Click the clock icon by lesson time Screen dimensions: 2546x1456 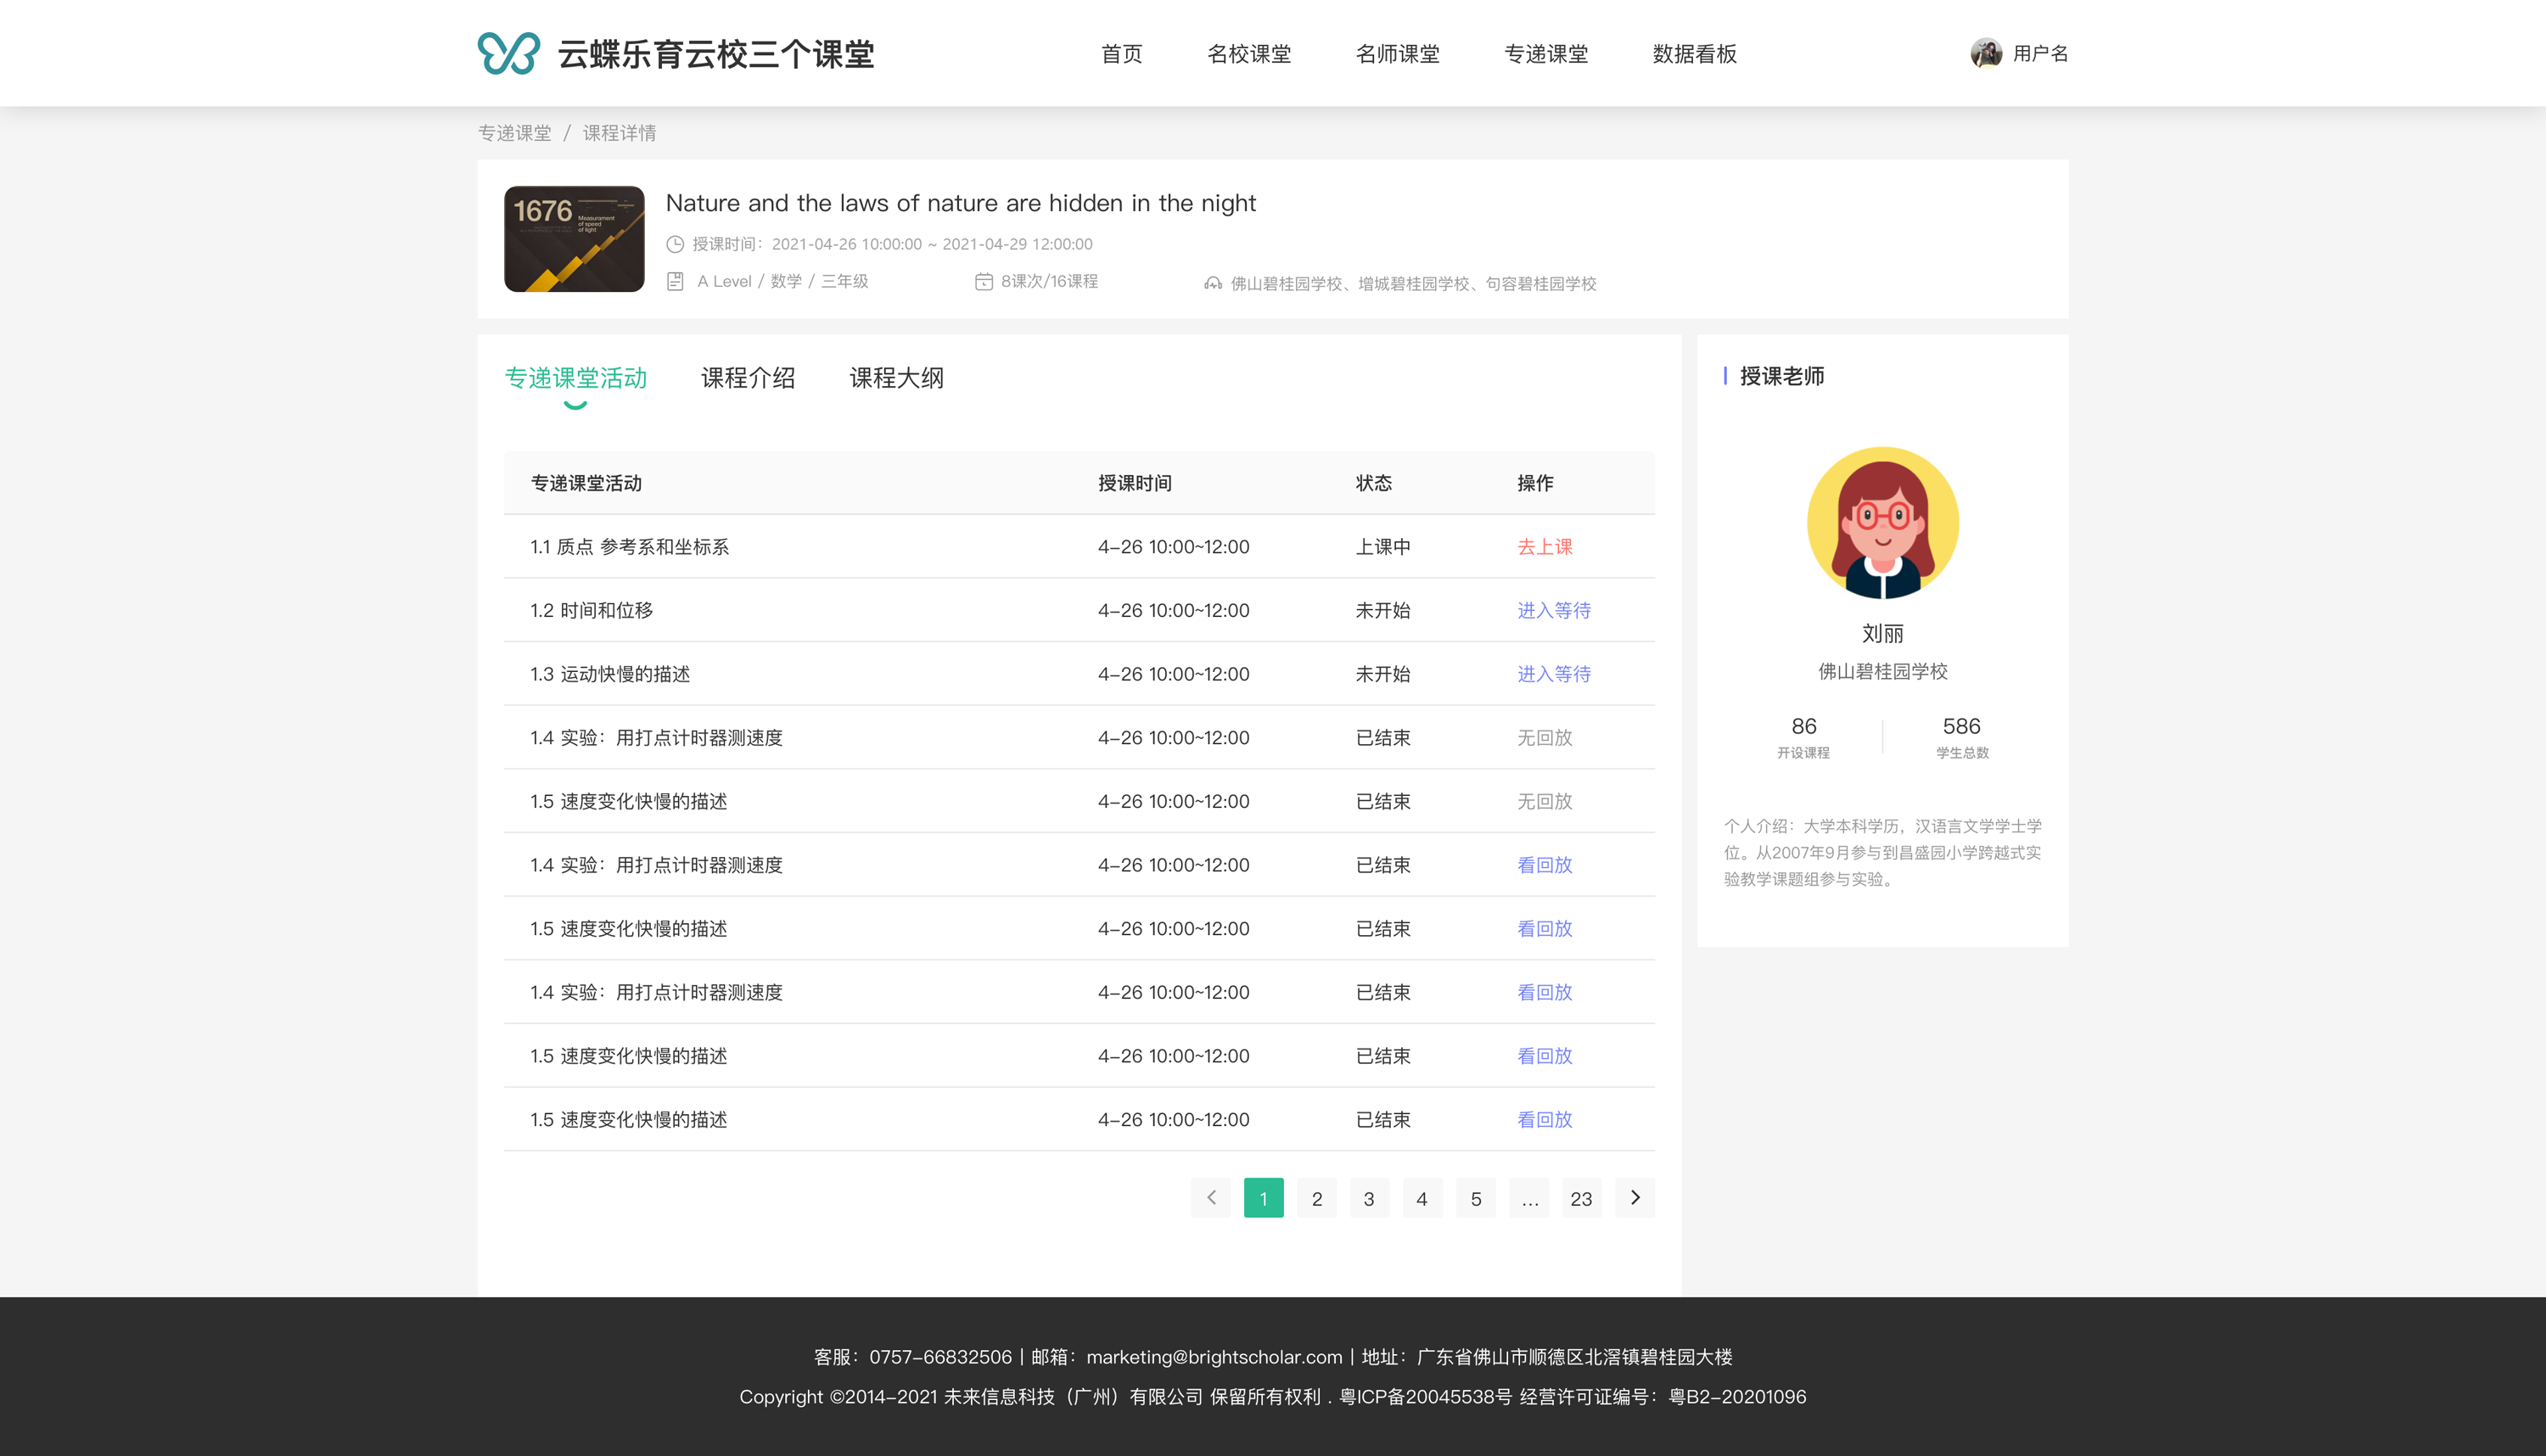[675, 244]
